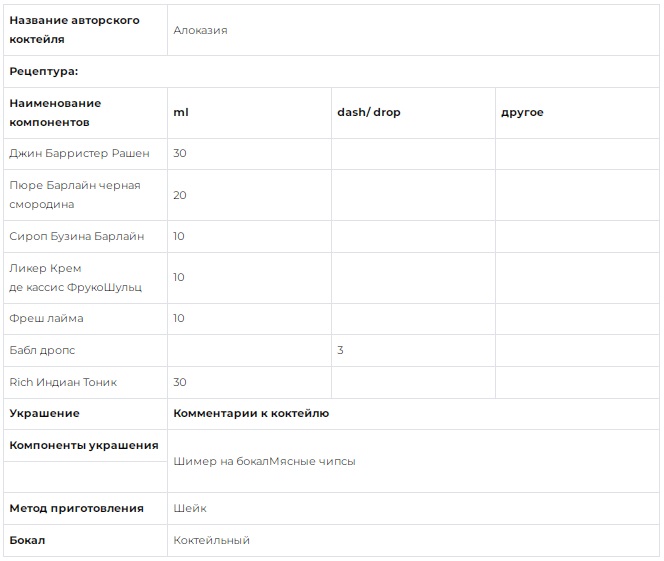Screen dimensions: 664x561
Task: Select the Шейк preparation method value
Action: [x=190, y=508]
